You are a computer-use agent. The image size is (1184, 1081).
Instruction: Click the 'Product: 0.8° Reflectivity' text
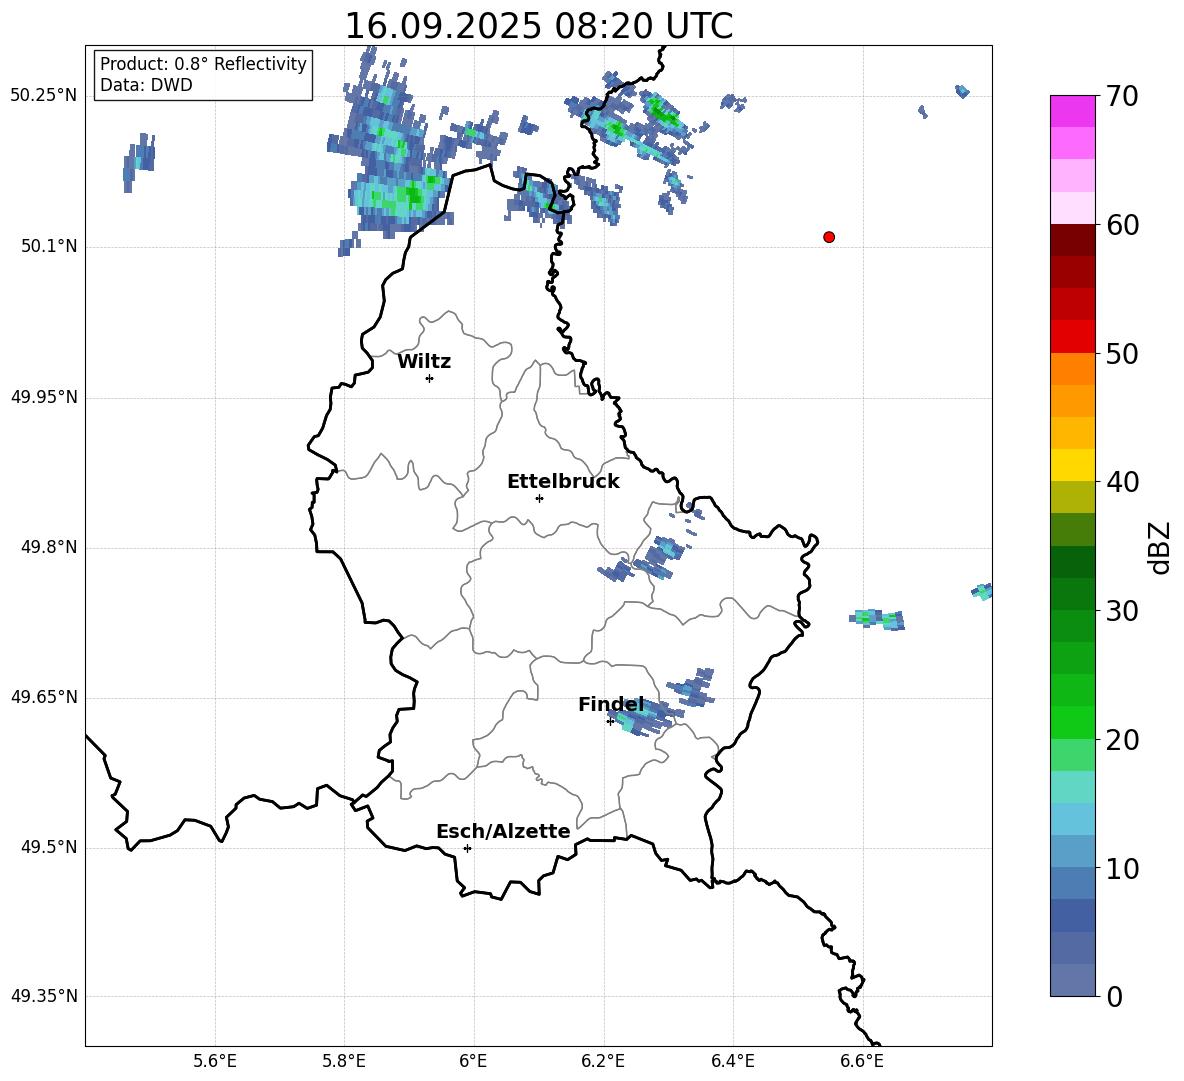pyautogui.click(x=203, y=63)
